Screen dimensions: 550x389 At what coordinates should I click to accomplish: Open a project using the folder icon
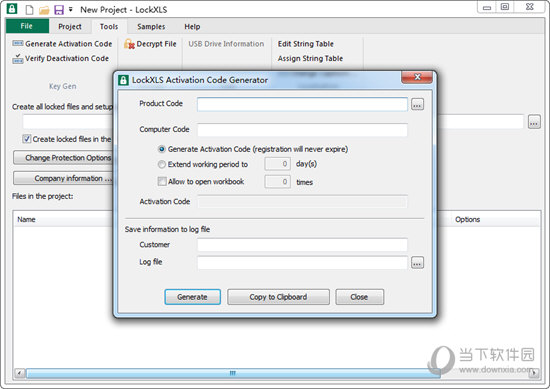[x=44, y=10]
